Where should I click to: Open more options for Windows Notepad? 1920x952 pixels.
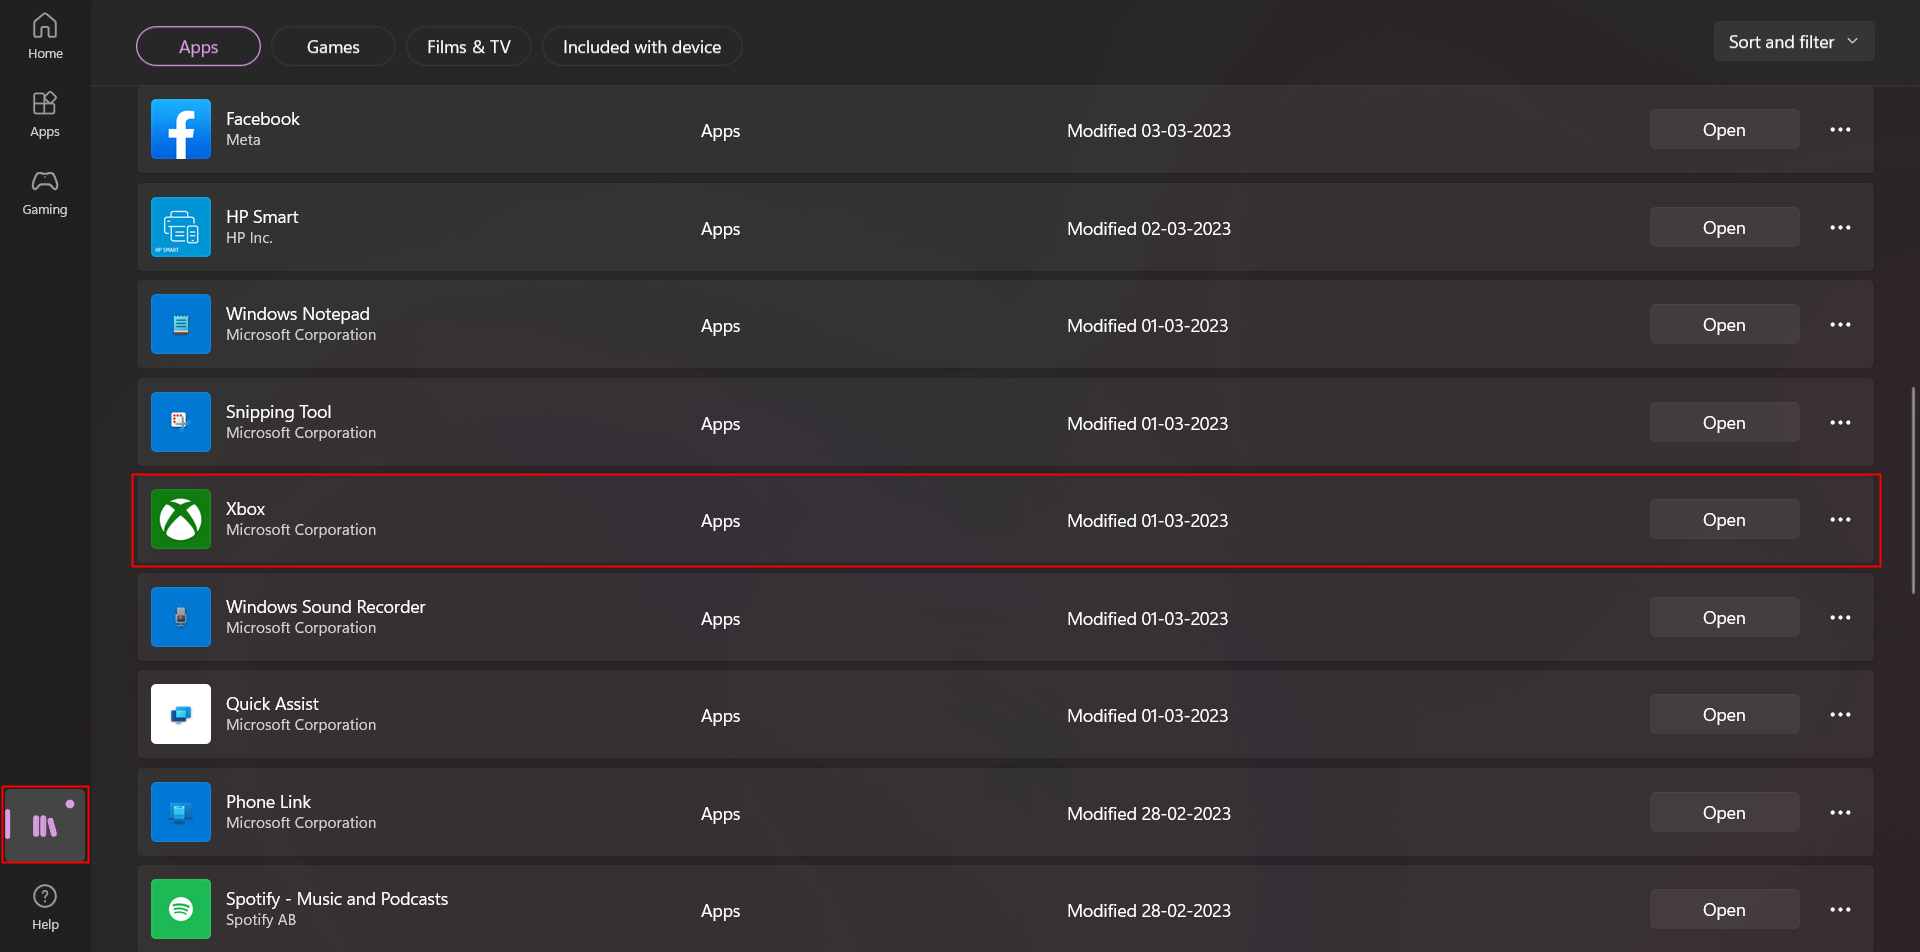pyautogui.click(x=1840, y=325)
